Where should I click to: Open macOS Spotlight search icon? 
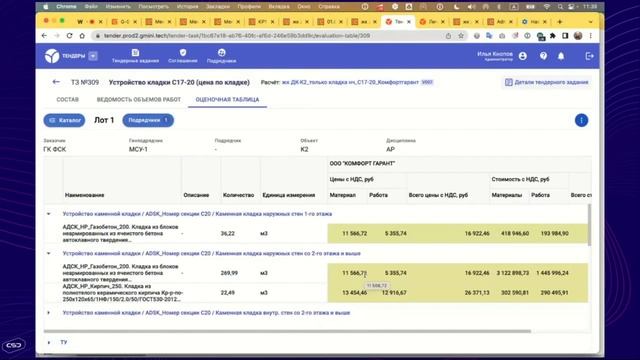(560, 7)
